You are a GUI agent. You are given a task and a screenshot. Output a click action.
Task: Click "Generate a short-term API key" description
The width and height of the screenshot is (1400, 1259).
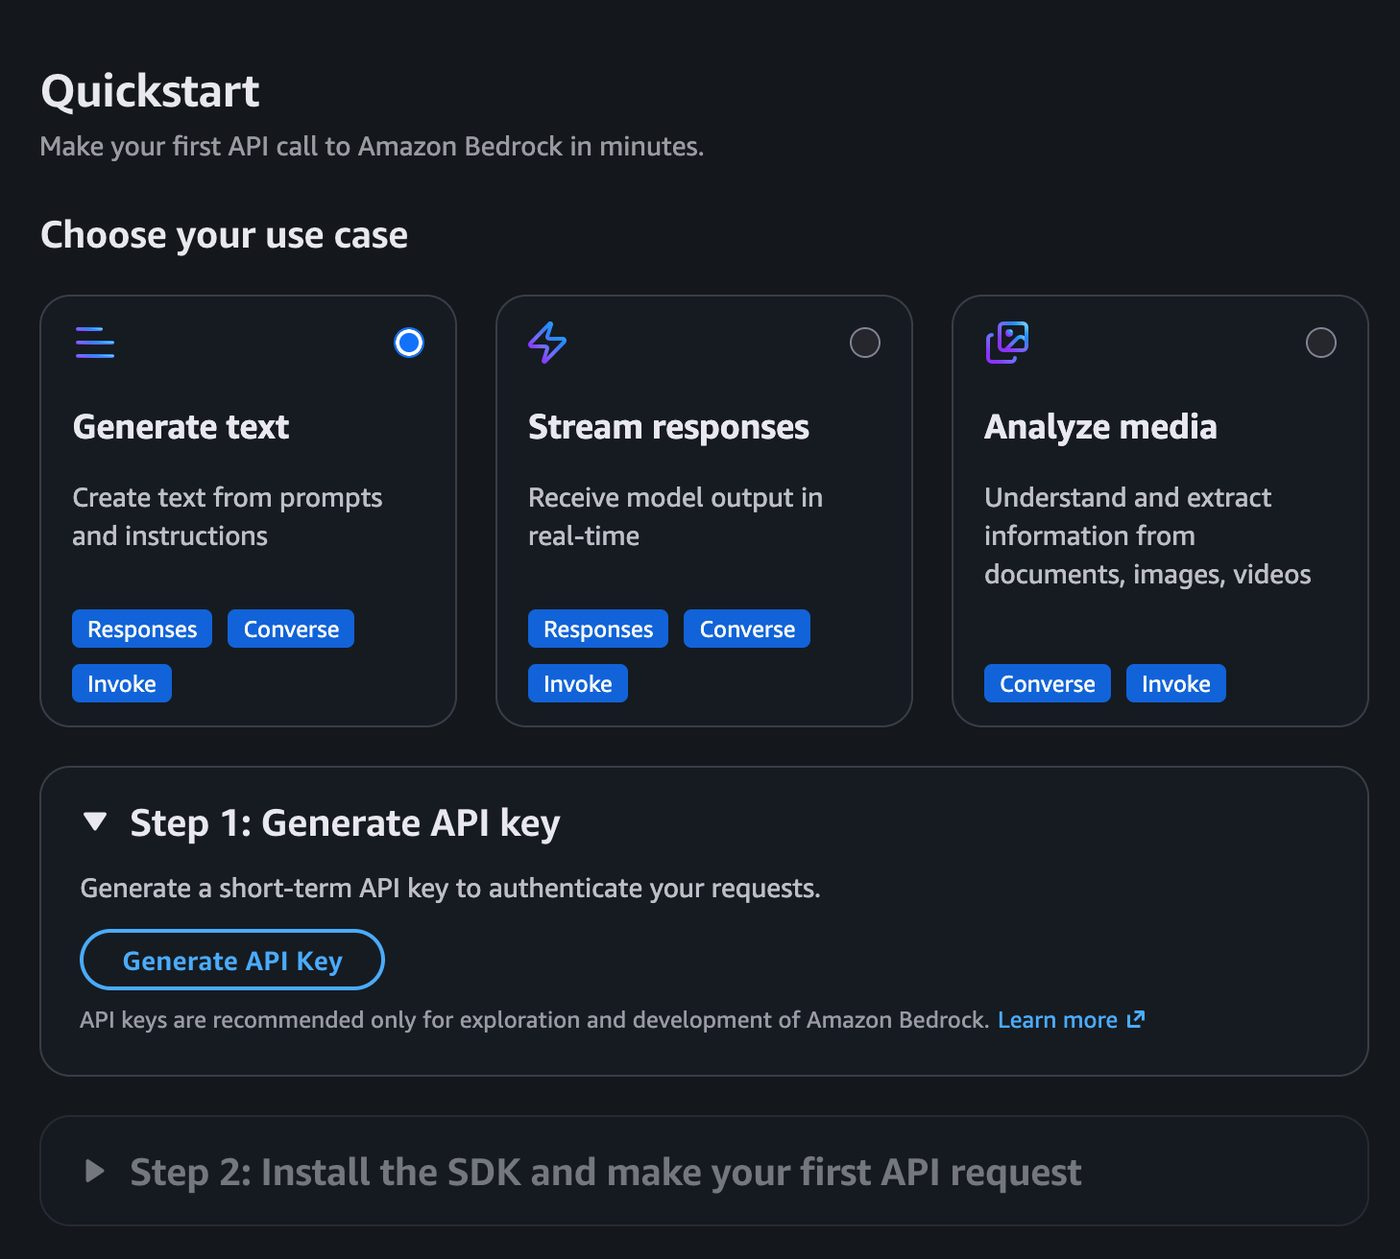click(450, 888)
